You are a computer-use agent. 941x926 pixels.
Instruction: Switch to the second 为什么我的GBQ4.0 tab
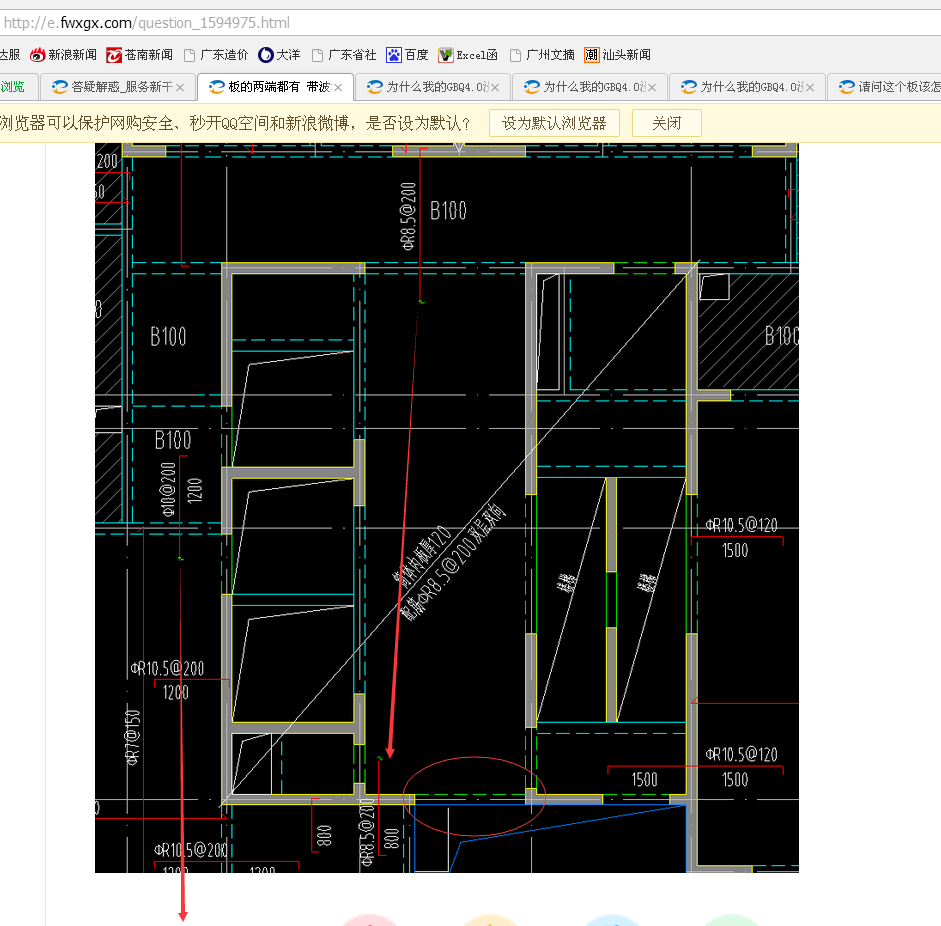(590, 87)
